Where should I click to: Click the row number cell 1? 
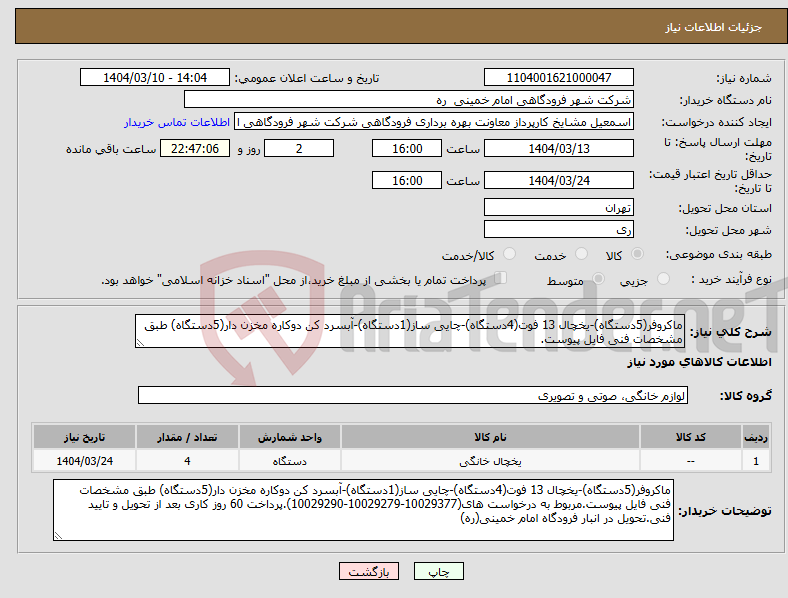[x=756, y=461]
